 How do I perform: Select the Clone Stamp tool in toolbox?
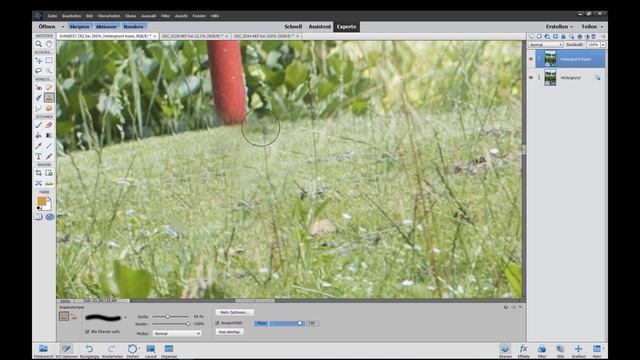click(x=49, y=98)
